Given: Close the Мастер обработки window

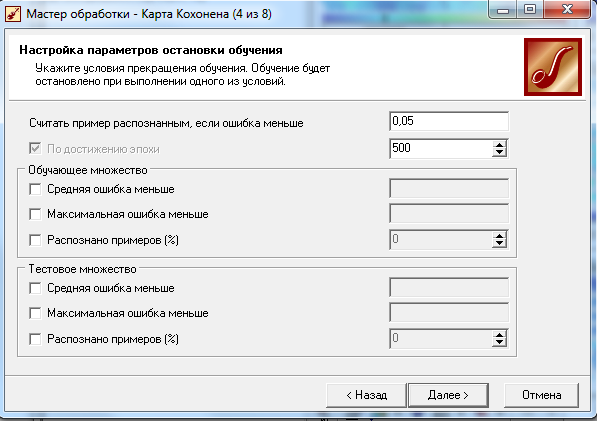Looking at the screenshot, I should 567,10.
